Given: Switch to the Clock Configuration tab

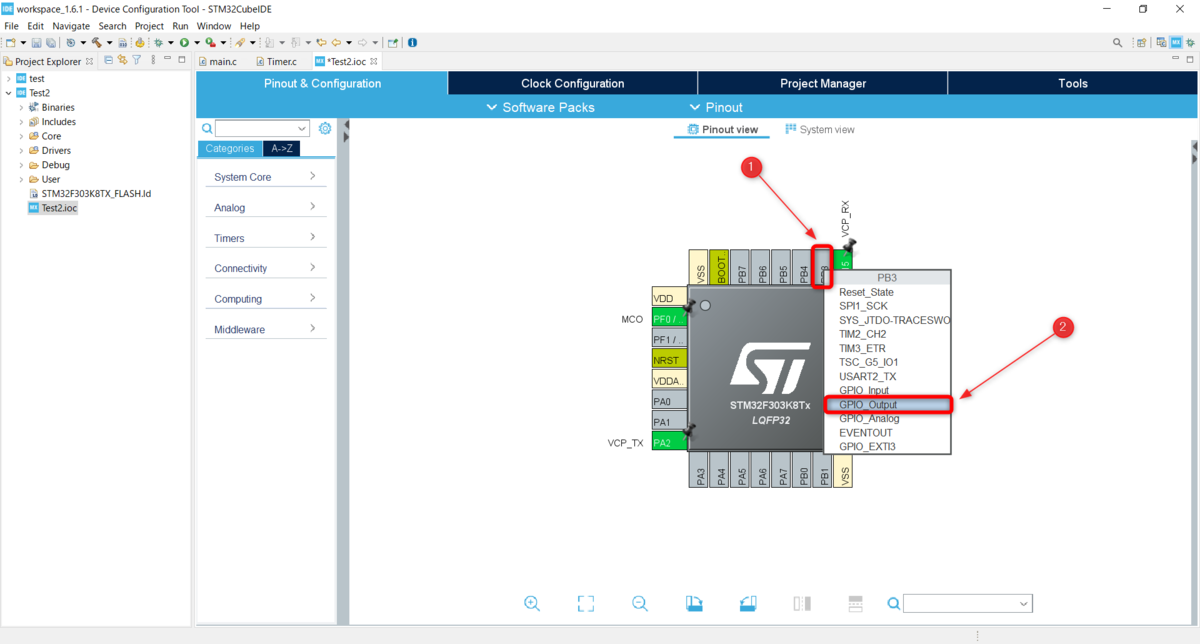Looking at the screenshot, I should [x=573, y=84].
